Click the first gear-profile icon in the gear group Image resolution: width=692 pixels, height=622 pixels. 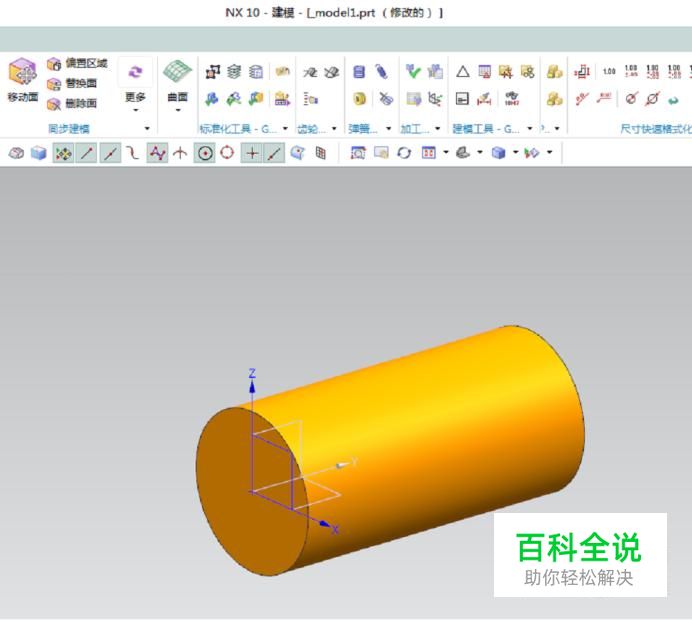310,72
